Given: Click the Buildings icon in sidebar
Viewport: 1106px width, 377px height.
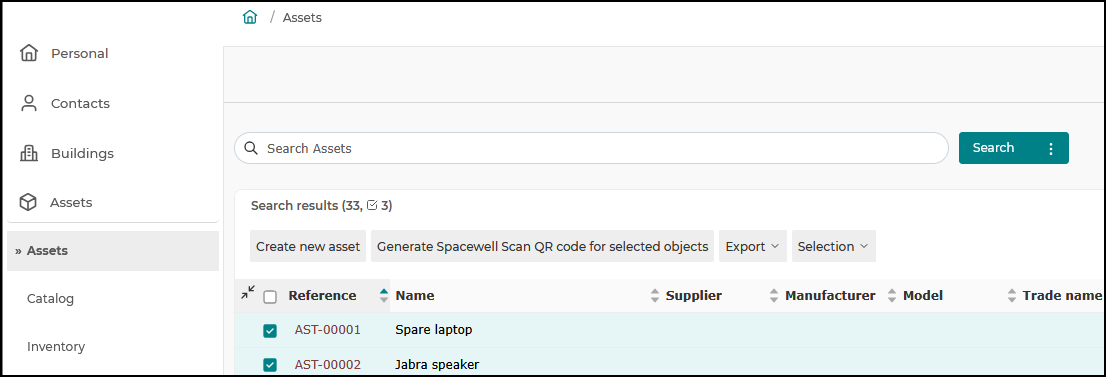Looking at the screenshot, I should [28, 153].
